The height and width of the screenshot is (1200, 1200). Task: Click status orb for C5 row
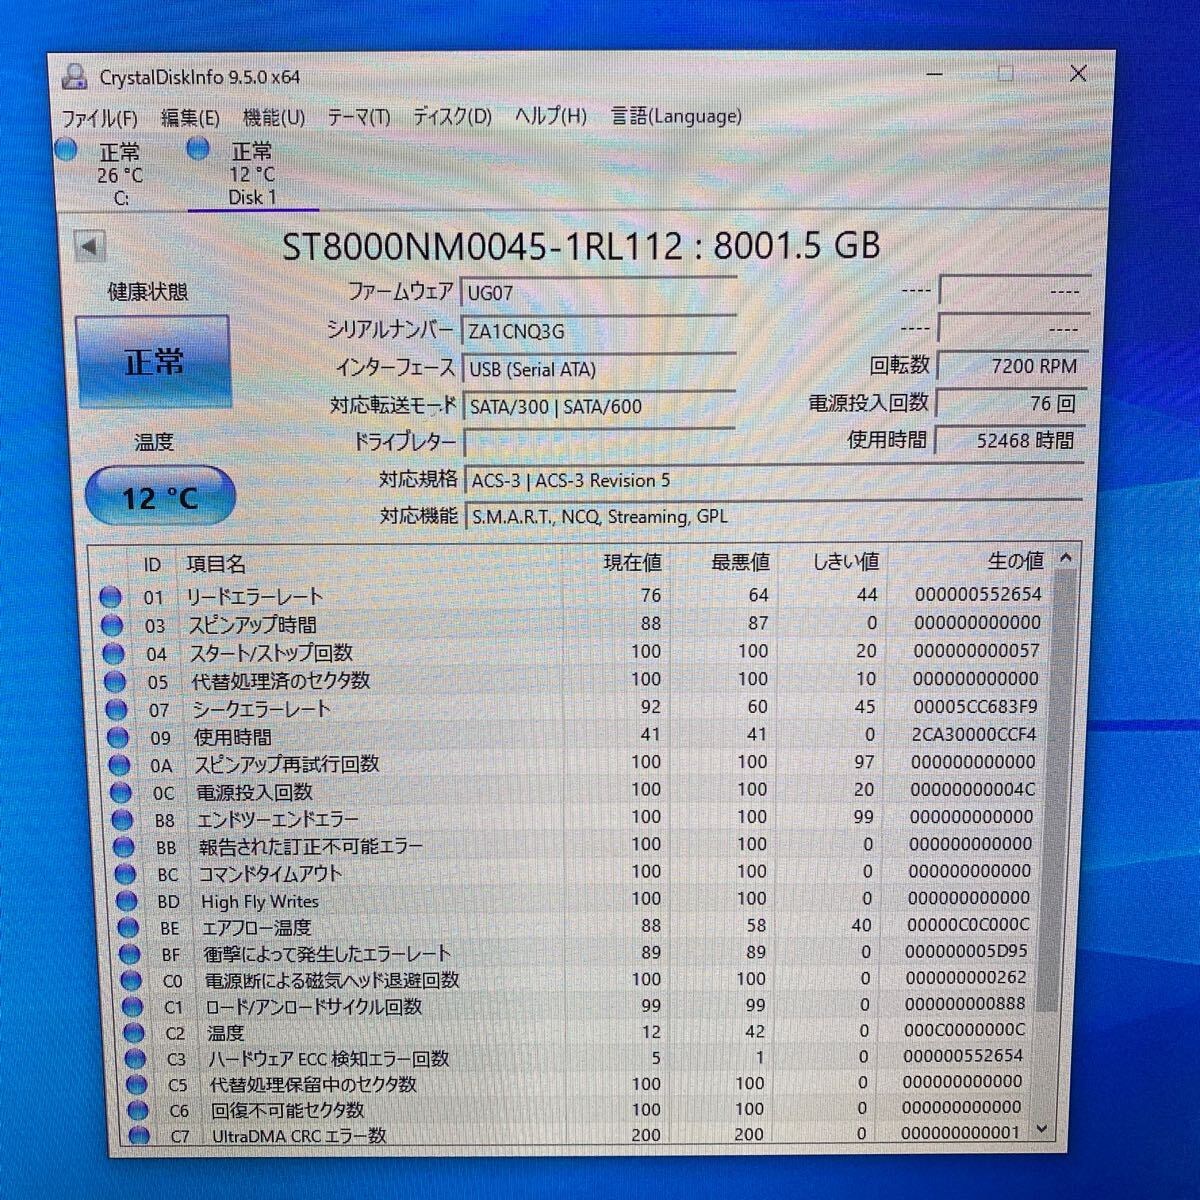137,1085
